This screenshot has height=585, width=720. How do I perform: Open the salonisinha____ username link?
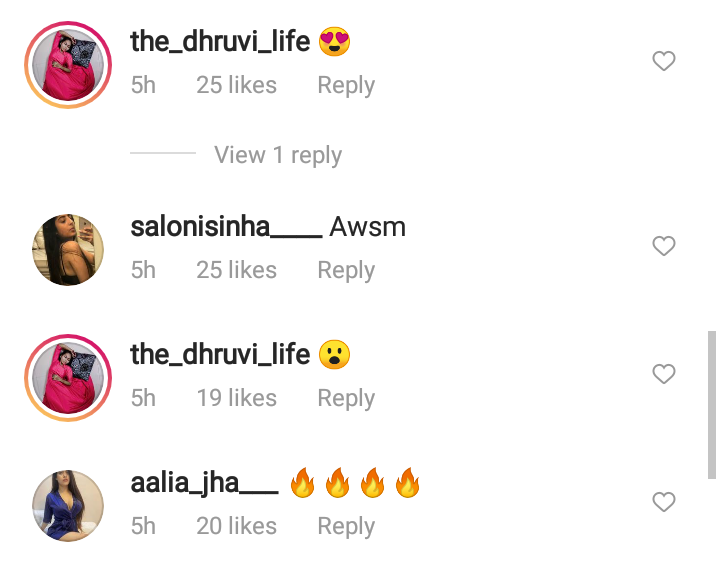tap(226, 227)
